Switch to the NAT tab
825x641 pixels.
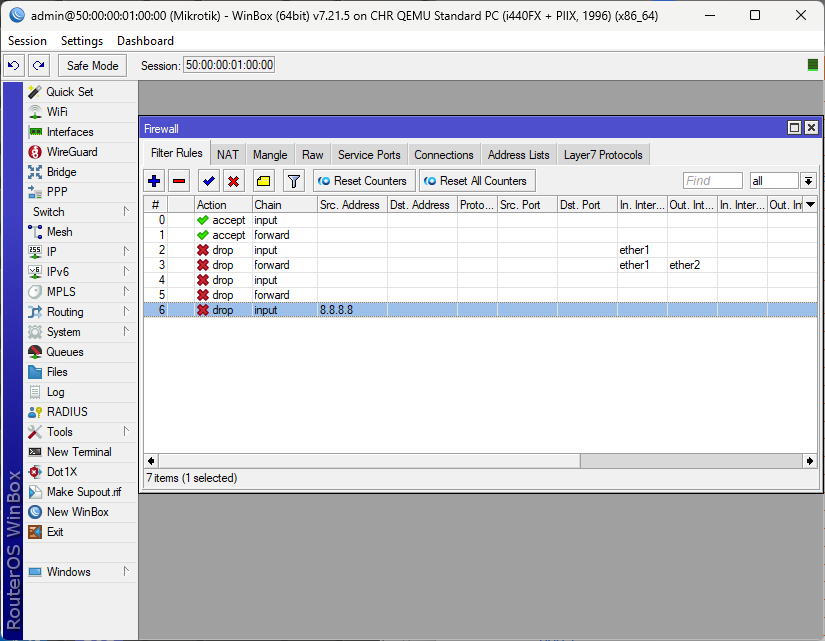tap(228, 155)
